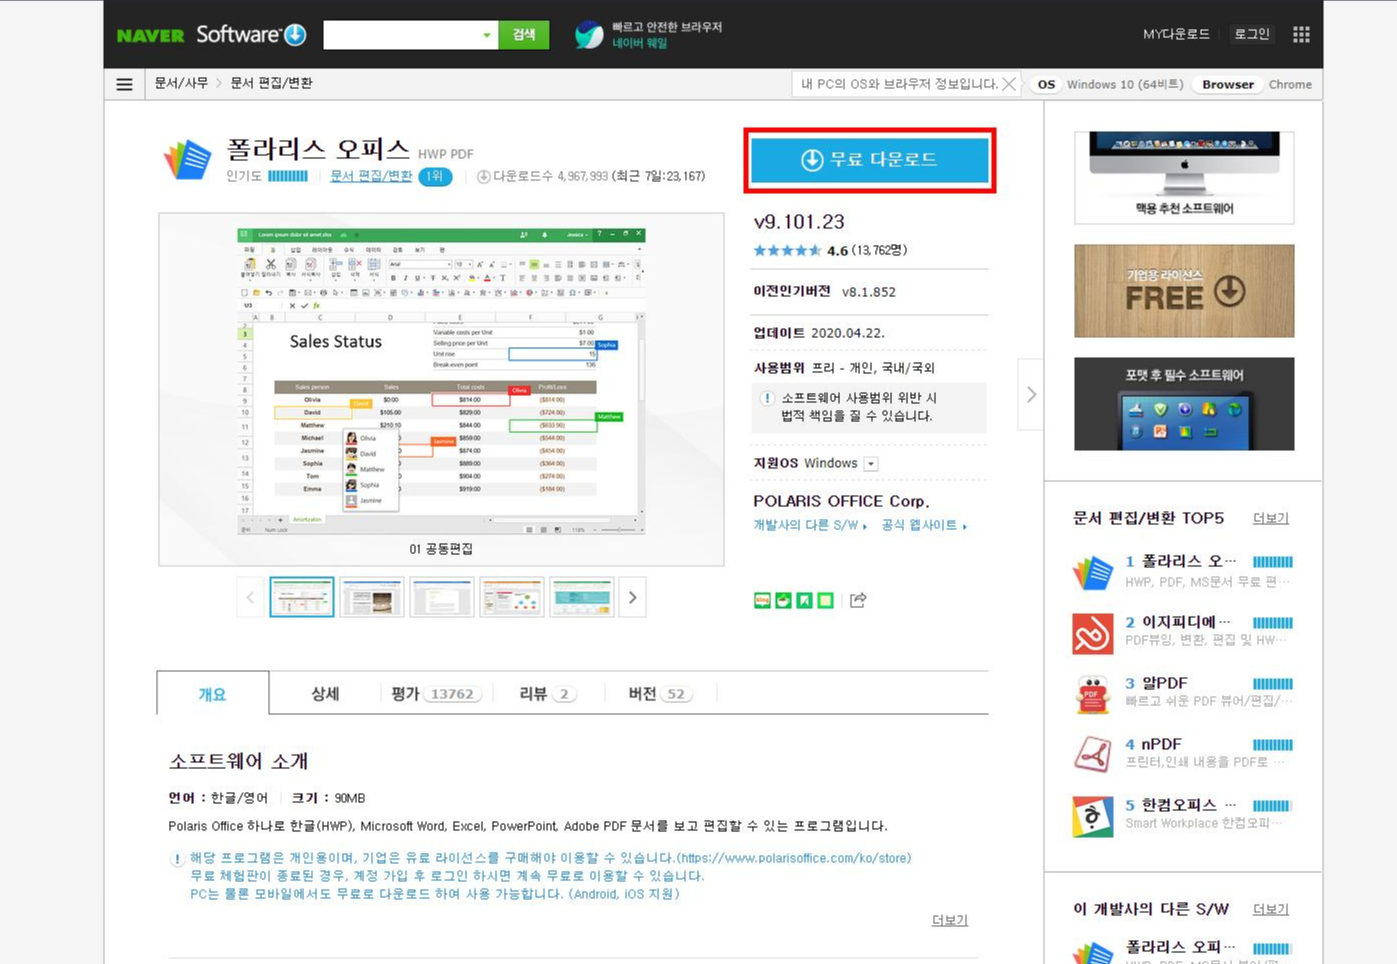Click the Polaris Office app icon beside title
1397x964 pixels.
point(188,160)
